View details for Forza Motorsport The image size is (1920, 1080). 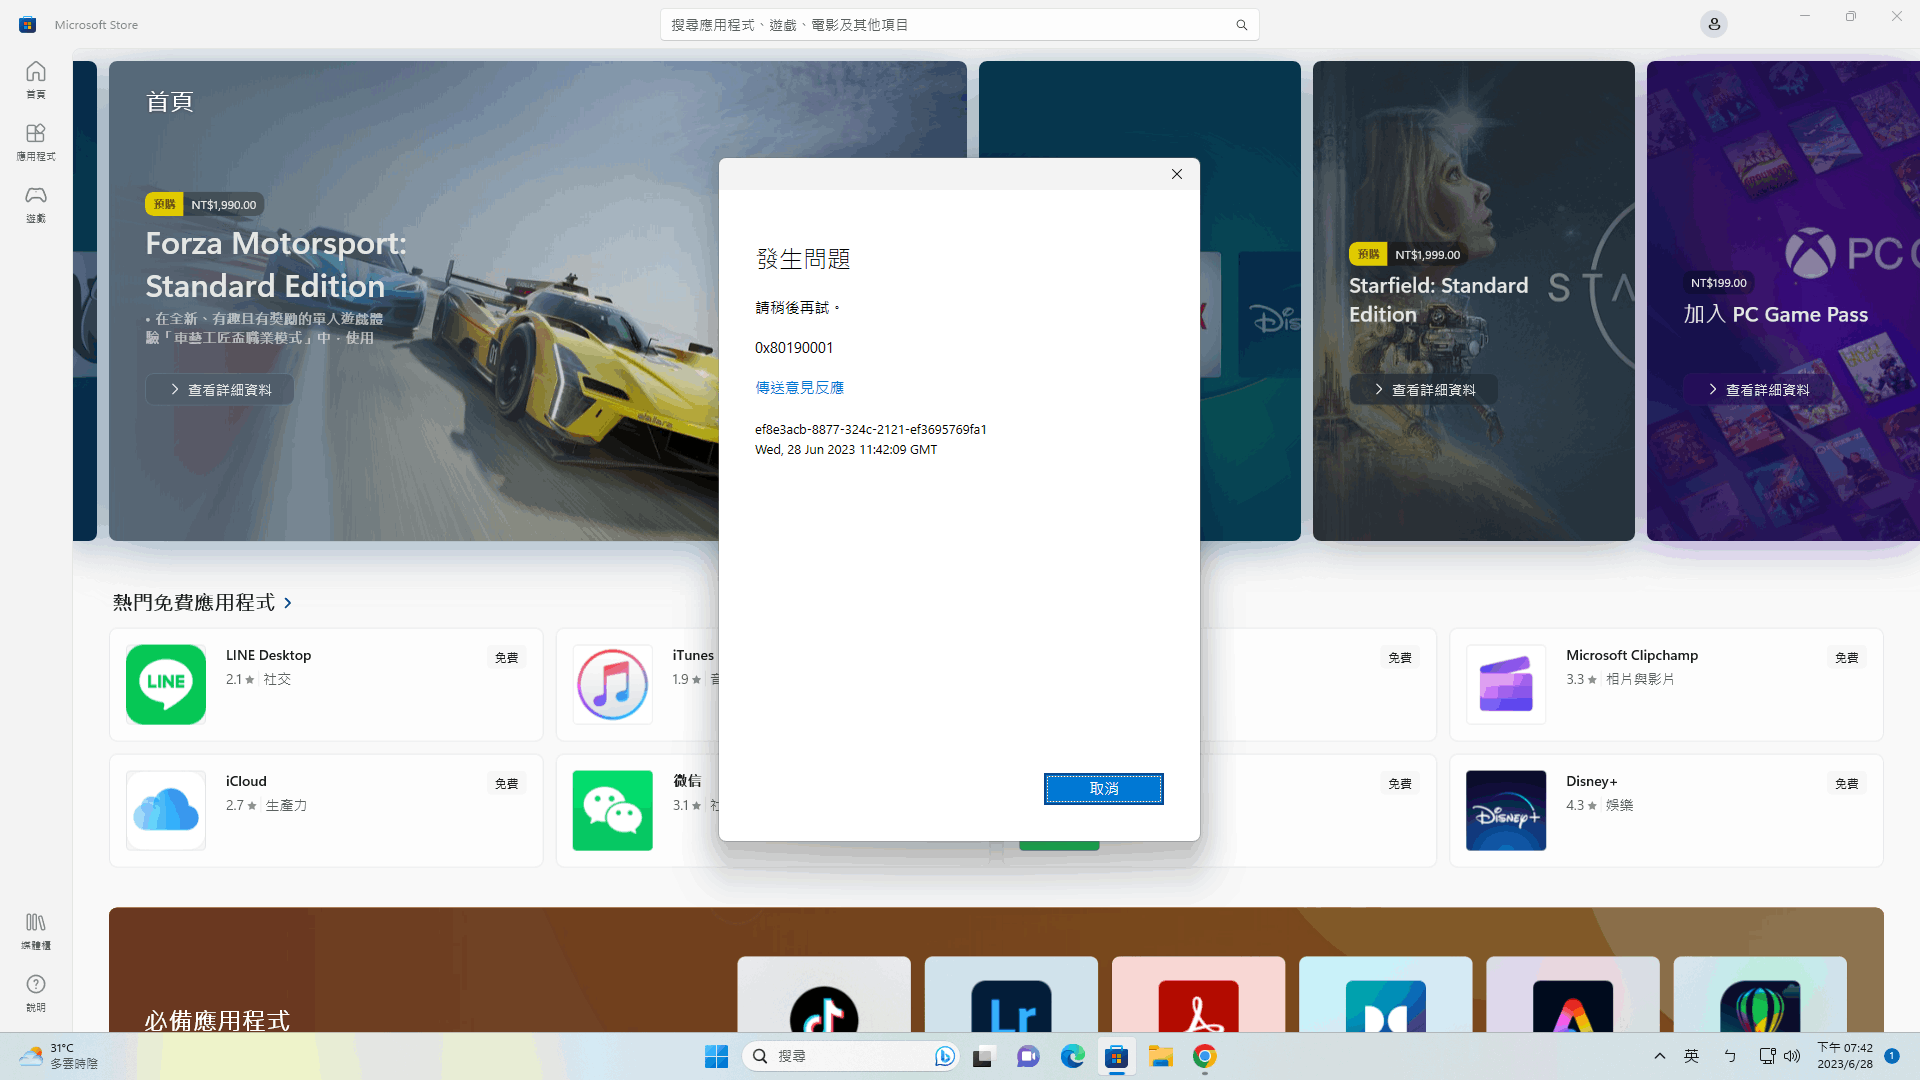tap(220, 389)
